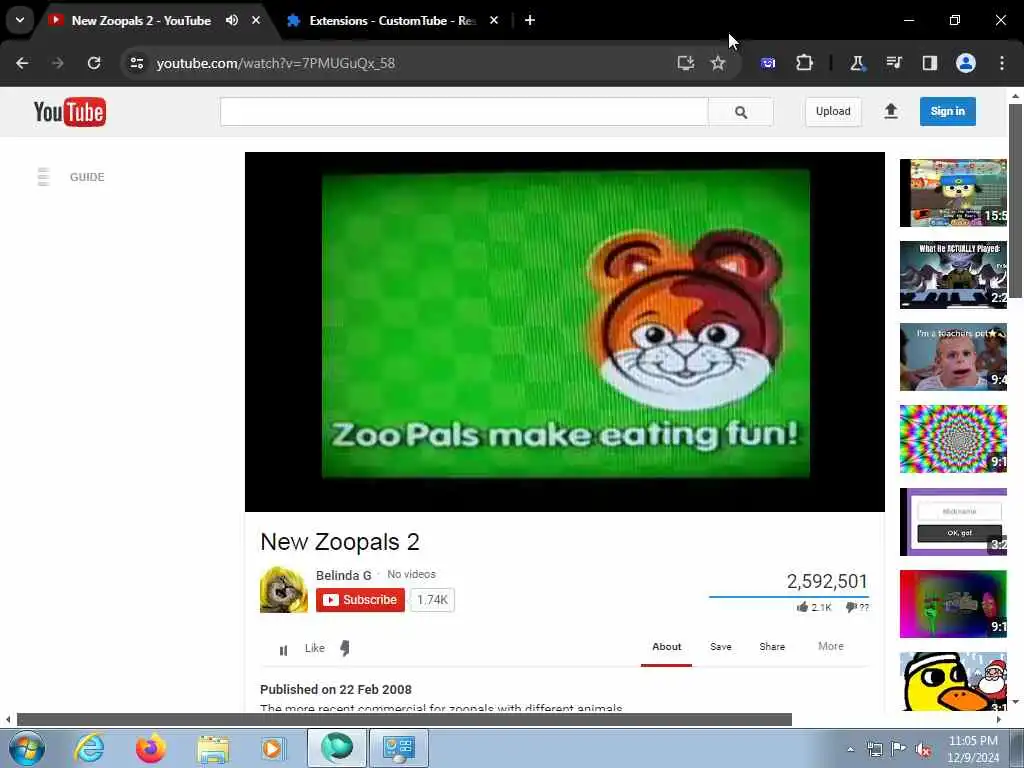Click the 2,592,501 view count
This screenshot has width=1024, height=768.
[827, 581]
